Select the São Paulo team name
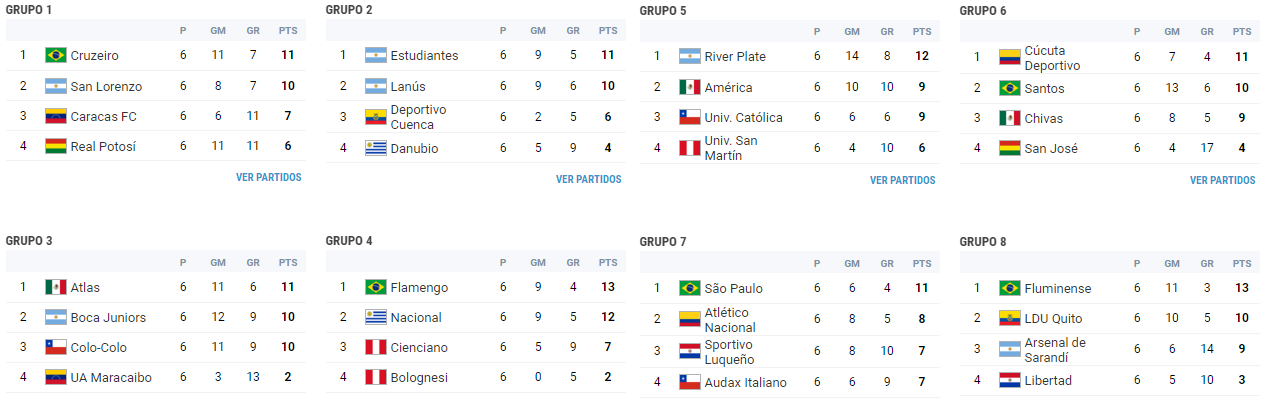 (733, 288)
